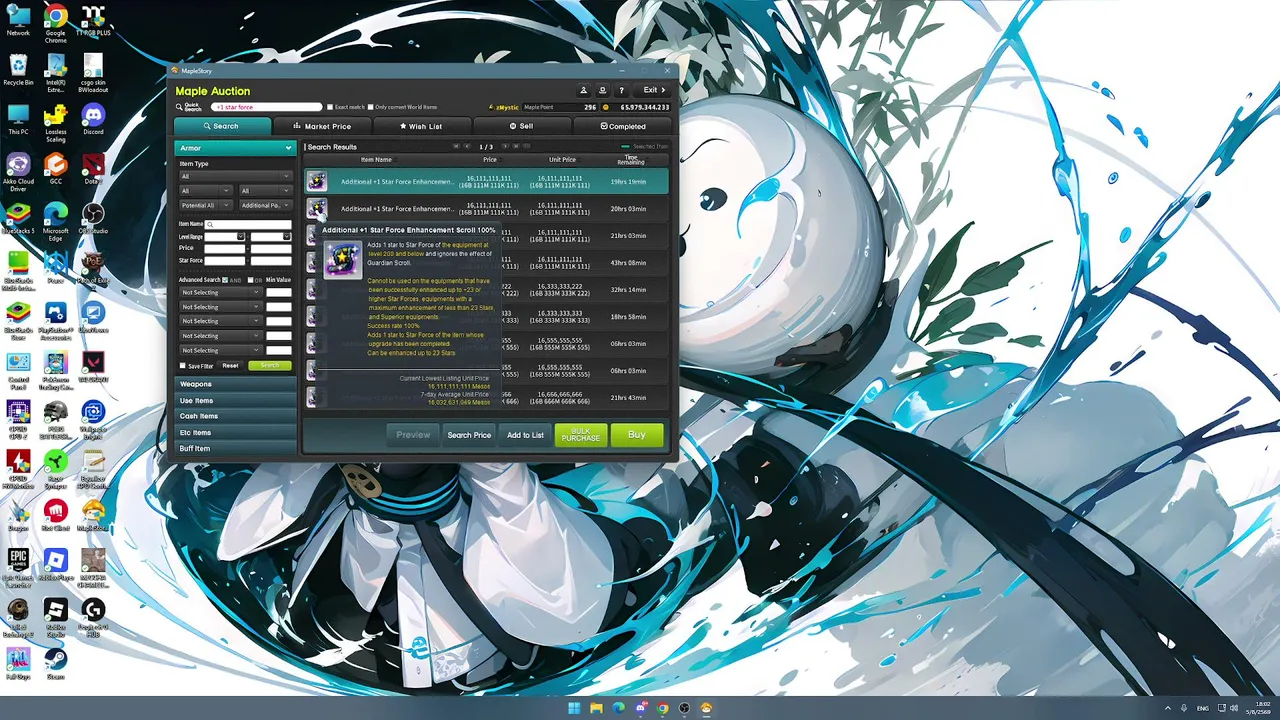Enable the Exact match checkbox
1280x720 pixels.
(x=331, y=107)
